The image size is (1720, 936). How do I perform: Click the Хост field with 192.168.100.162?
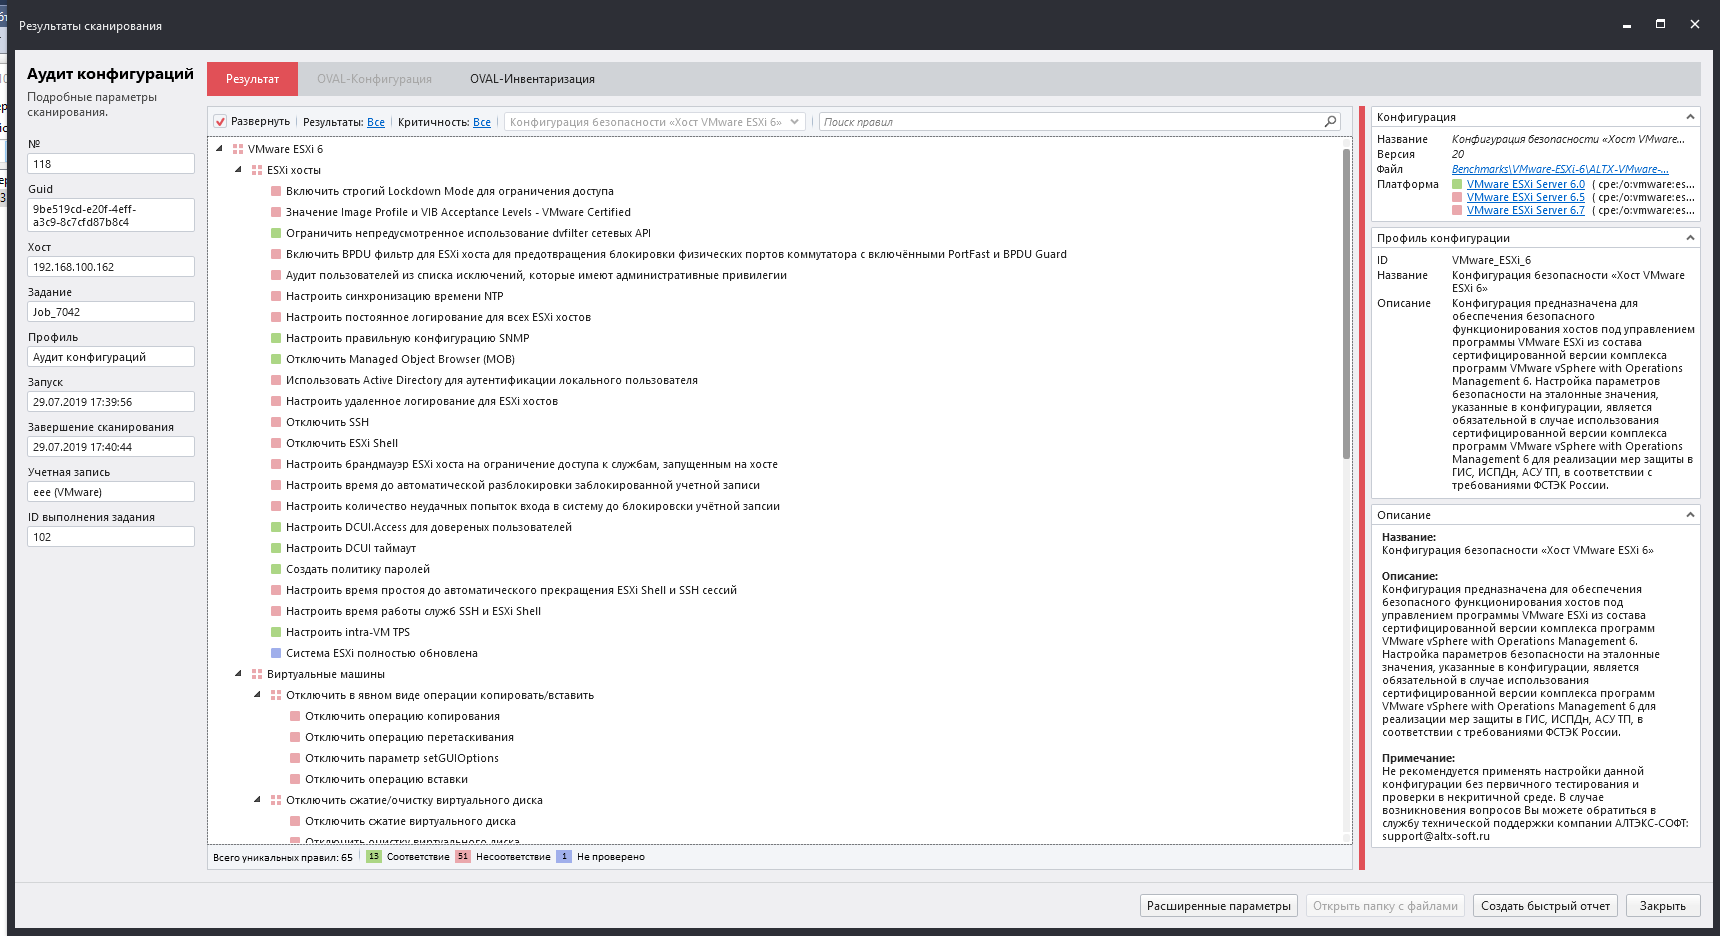click(111, 267)
